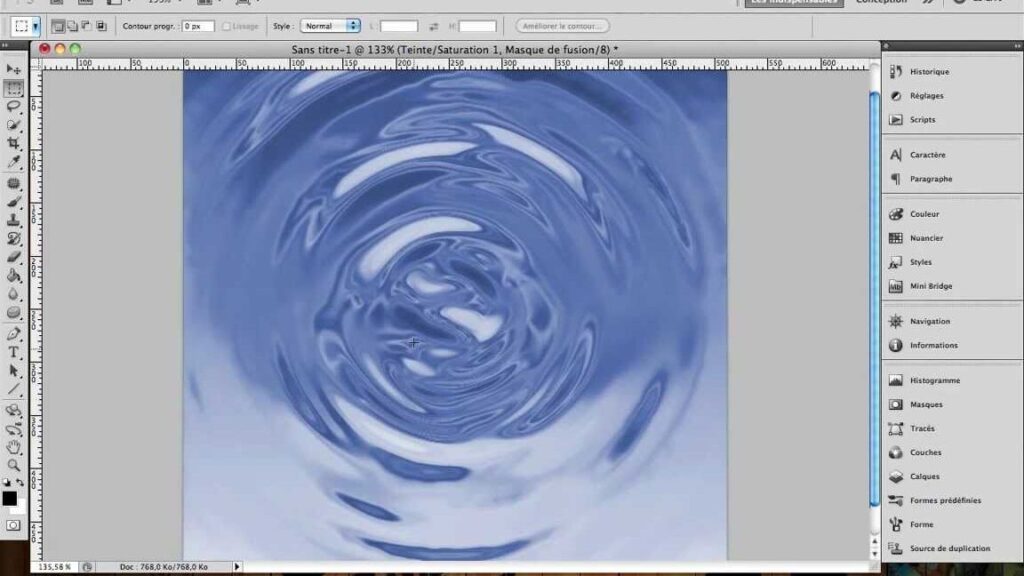Viewport: 1024px width, 576px height.
Task: Toggle Quick Mask mode
Action: pos(13,525)
